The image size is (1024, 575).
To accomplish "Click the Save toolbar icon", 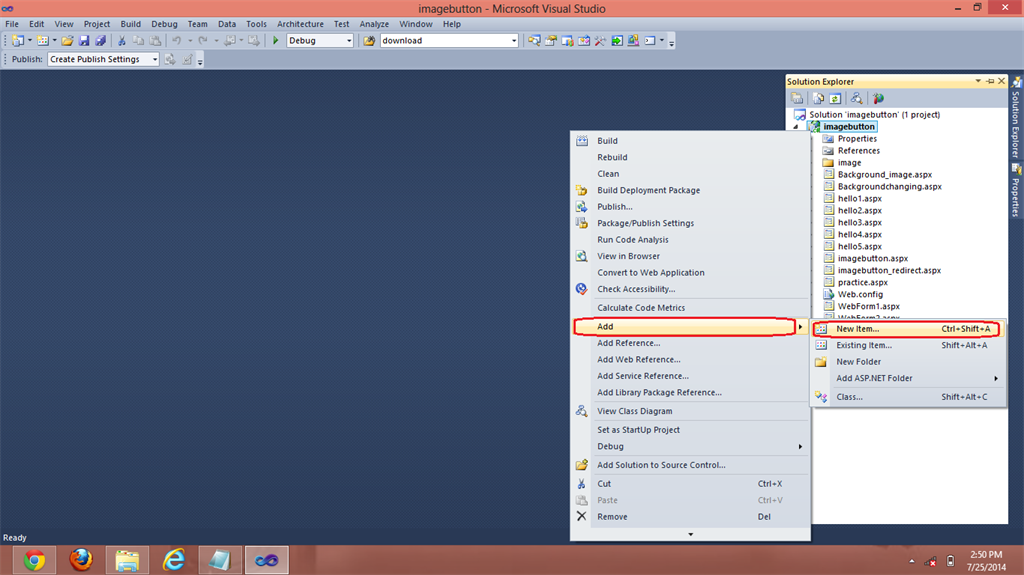I will pos(84,41).
